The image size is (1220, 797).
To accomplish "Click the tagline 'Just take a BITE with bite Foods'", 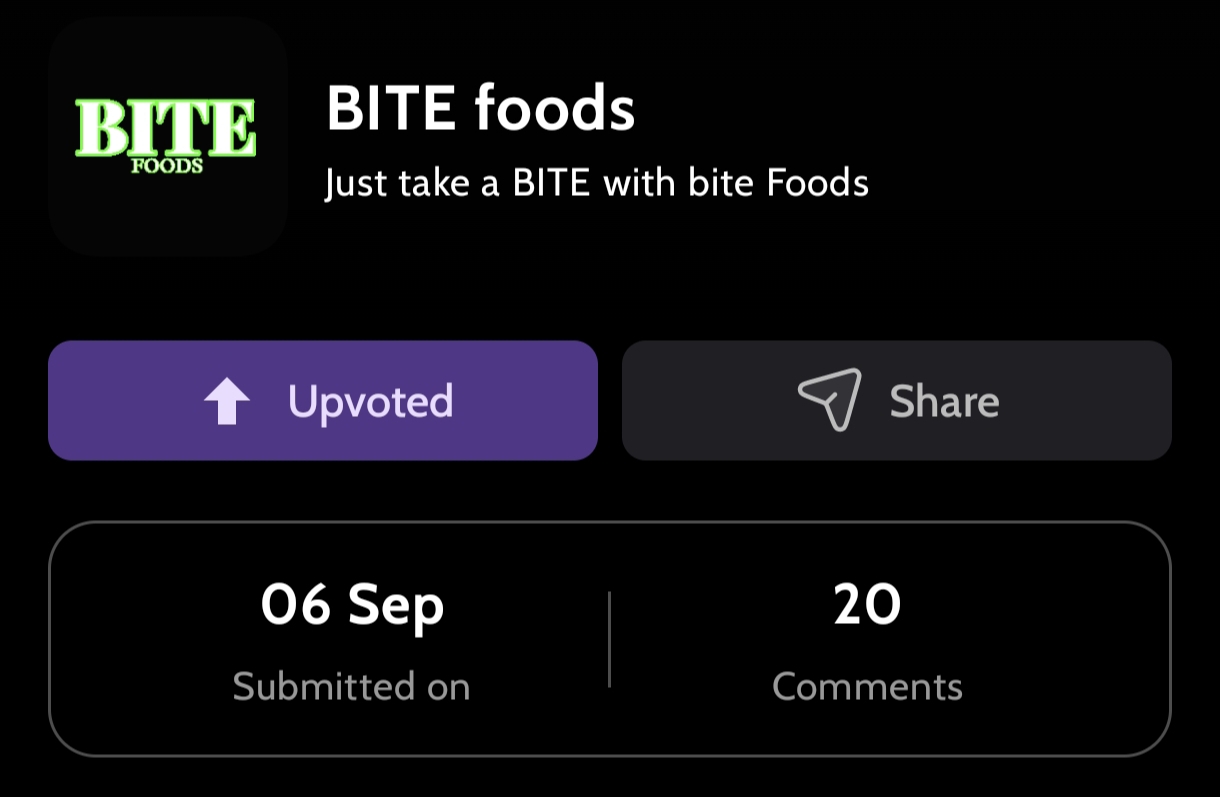I will [x=596, y=183].
